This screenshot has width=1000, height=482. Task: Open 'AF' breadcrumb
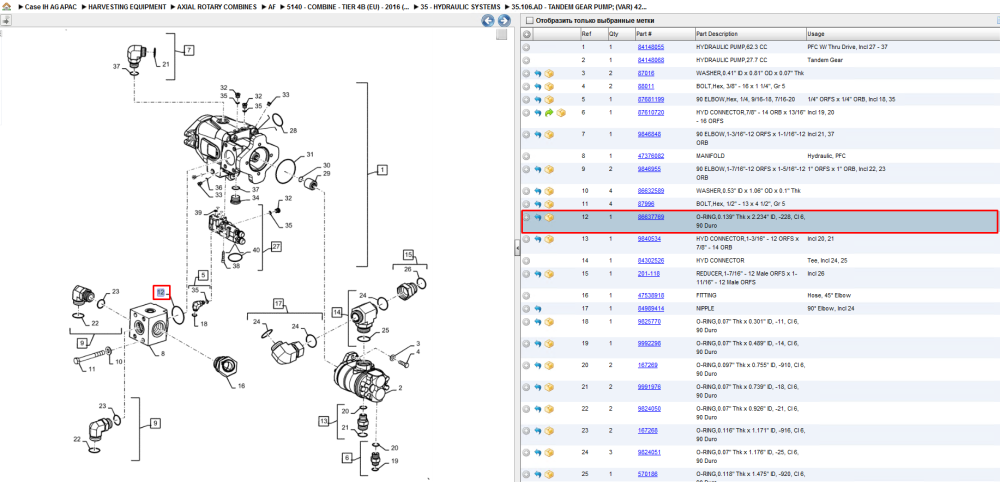[272, 6]
